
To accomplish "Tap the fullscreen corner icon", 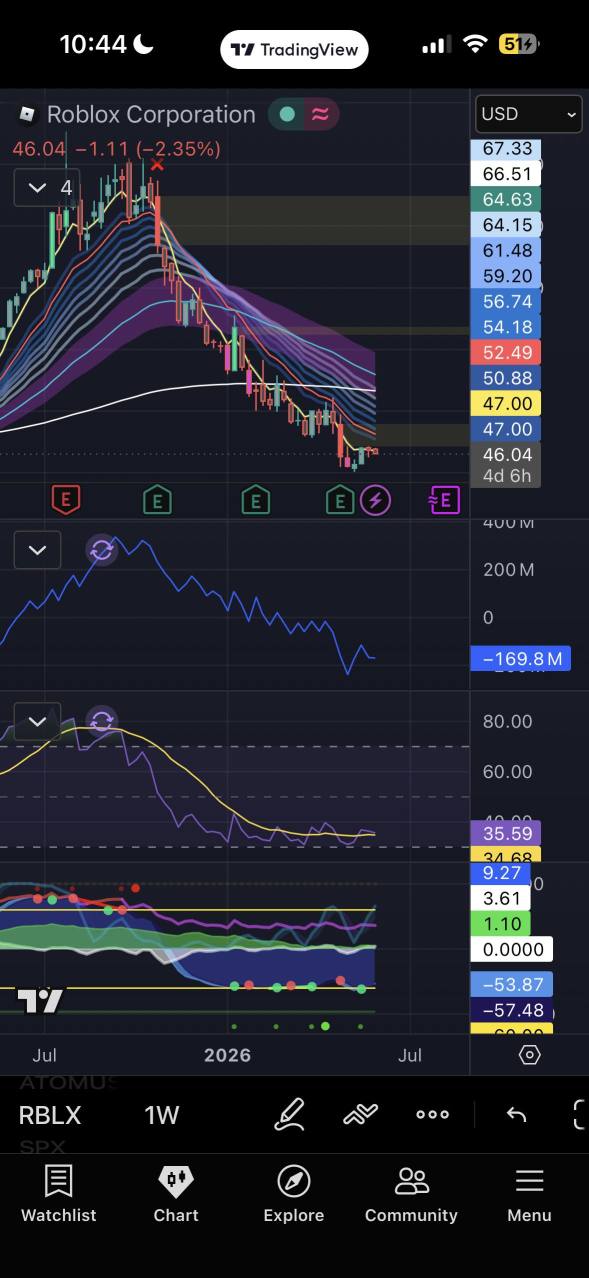I will pos(580,1114).
